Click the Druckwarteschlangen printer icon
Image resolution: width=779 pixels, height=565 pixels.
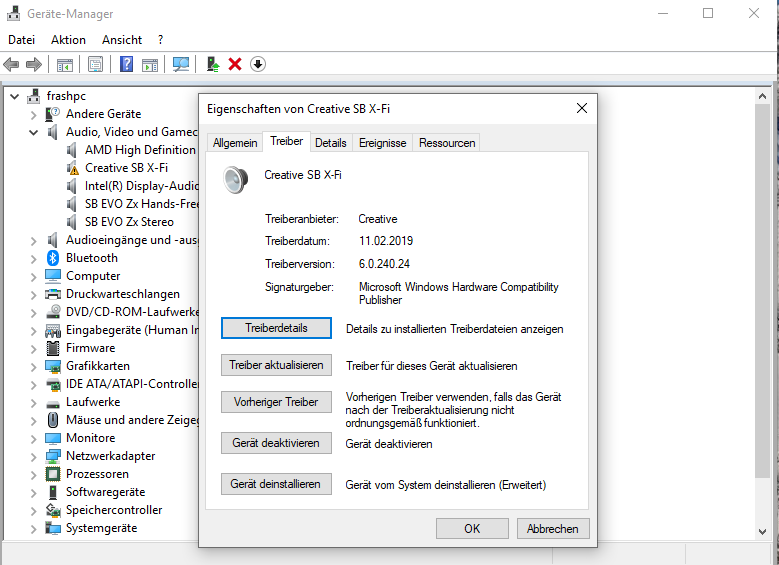[x=53, y=294]
